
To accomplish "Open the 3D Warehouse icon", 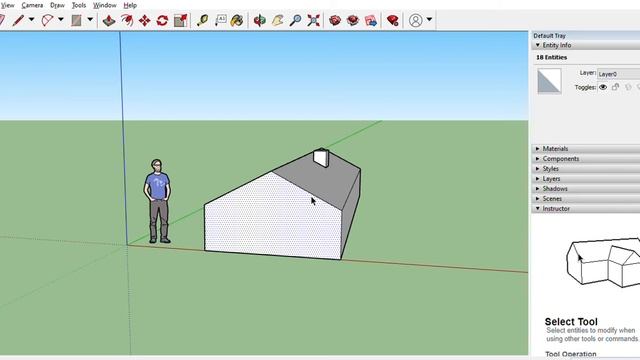I will (x=335, y=20).
